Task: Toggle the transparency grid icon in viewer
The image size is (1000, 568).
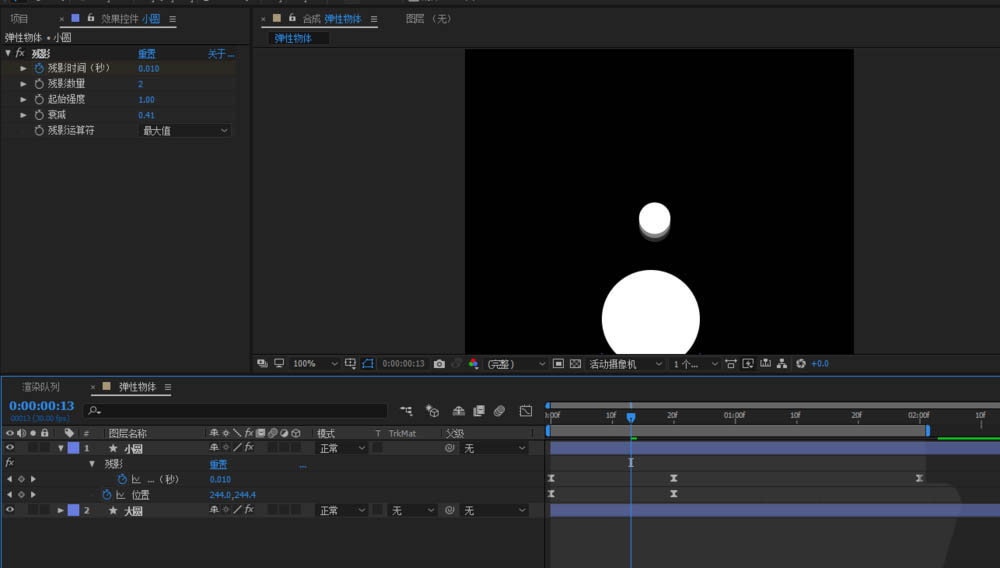Action: click(575, 364)
